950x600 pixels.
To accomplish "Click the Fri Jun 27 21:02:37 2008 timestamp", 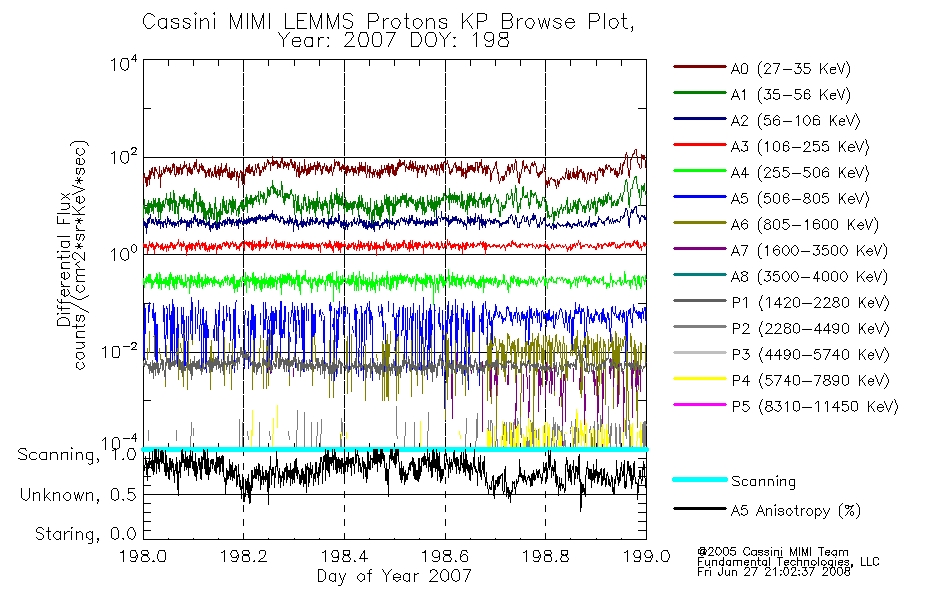I will 774,572.
